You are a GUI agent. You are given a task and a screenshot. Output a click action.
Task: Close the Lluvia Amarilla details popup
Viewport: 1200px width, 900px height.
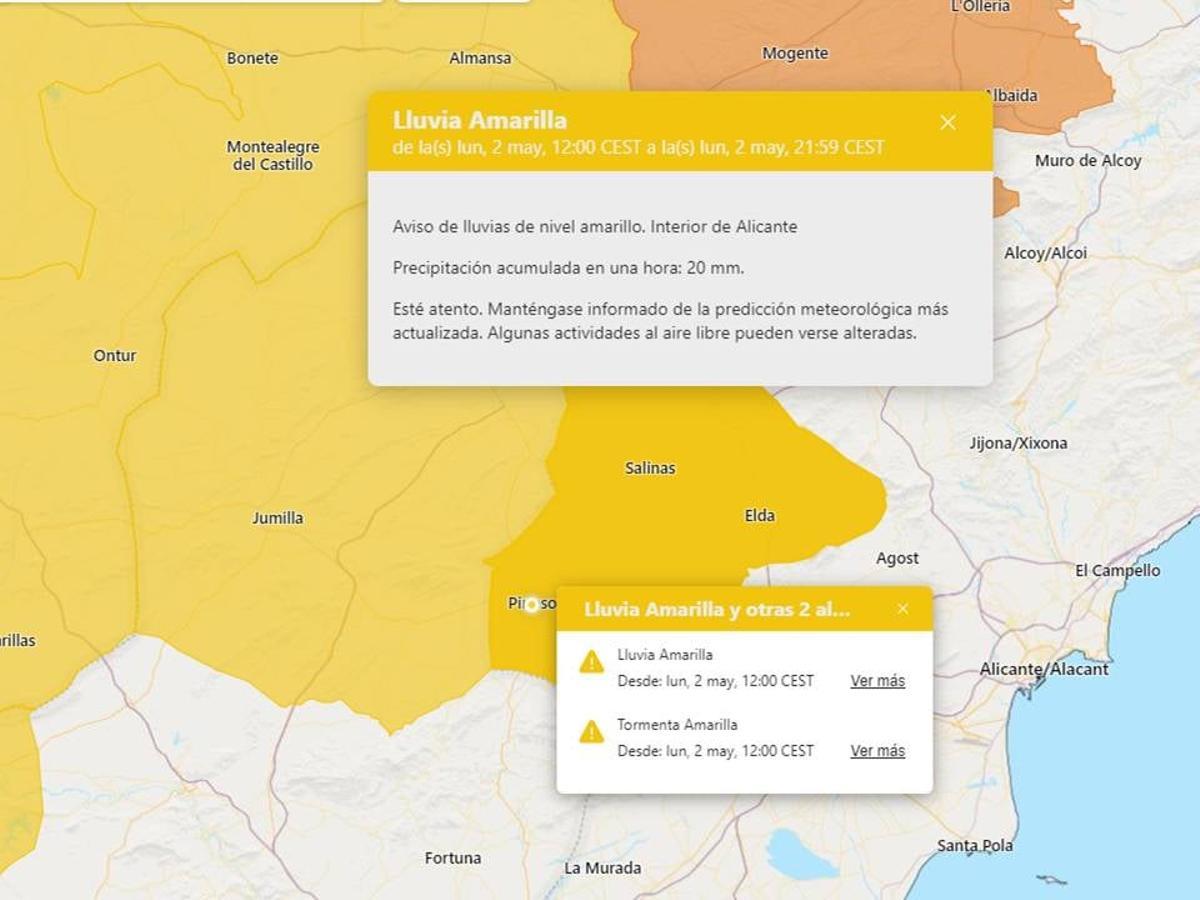tap(948, 122)
